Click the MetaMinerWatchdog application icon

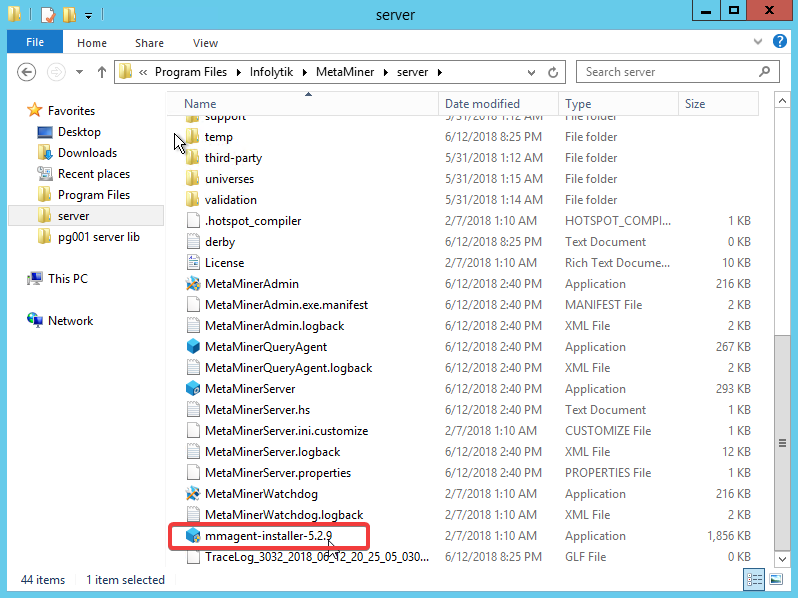point(193,494)
